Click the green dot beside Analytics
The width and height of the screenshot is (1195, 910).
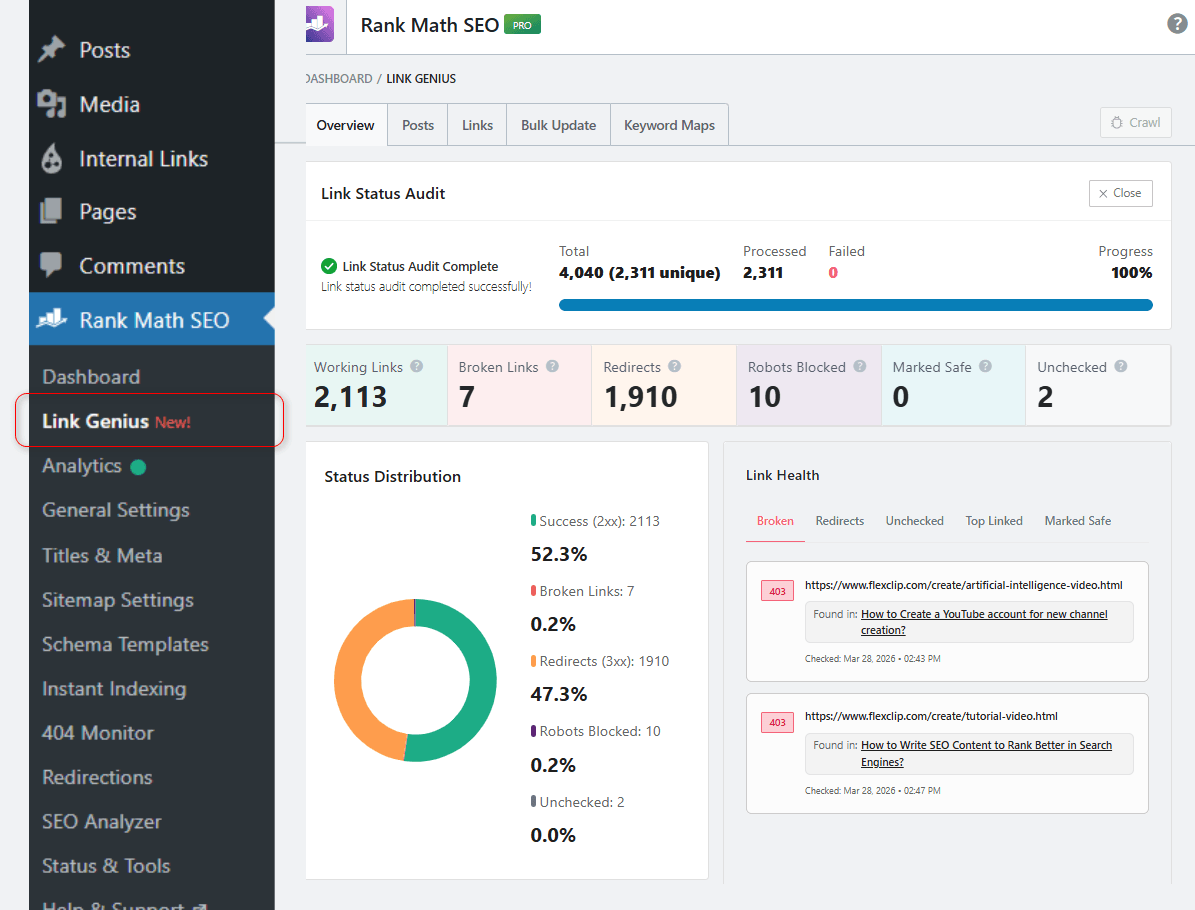[138, 467]
